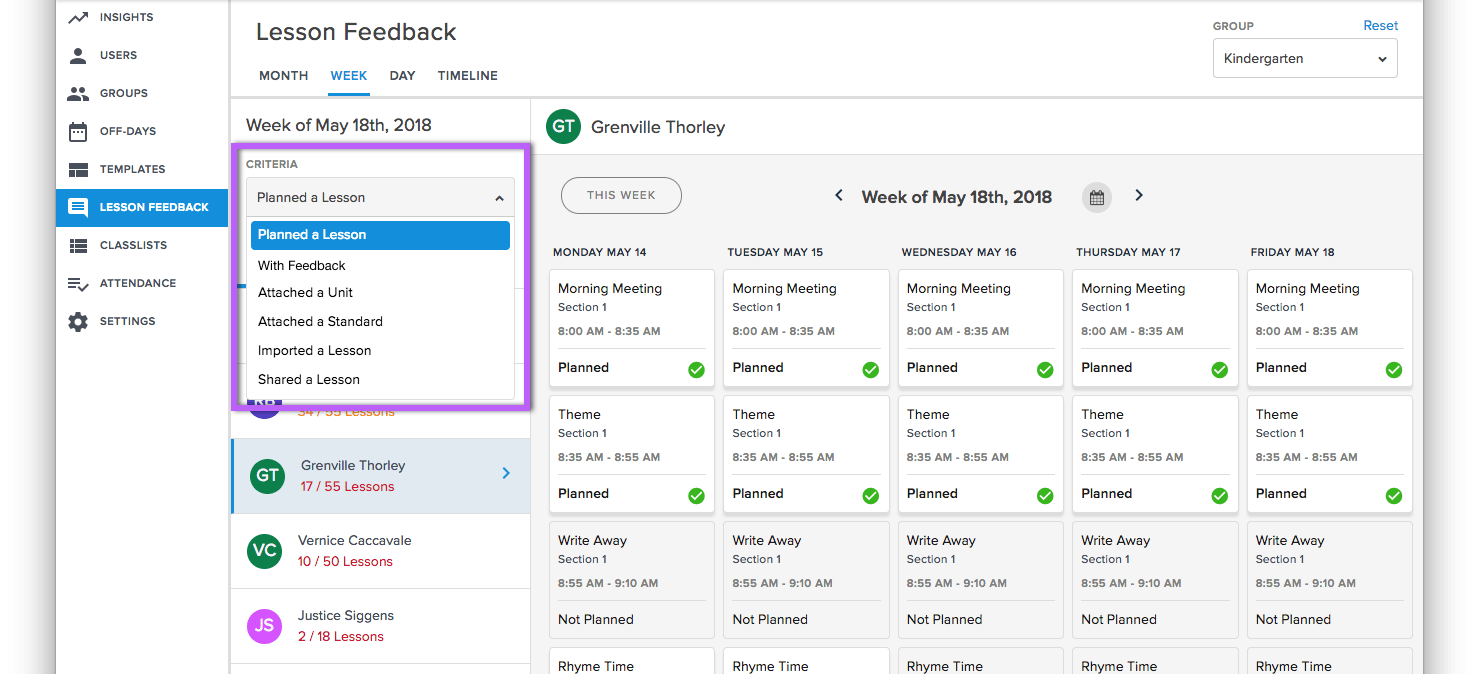The image size is (1479, 674).
Task: Open Friday's Write Away lesson card
Action: tap(1330, 580)
